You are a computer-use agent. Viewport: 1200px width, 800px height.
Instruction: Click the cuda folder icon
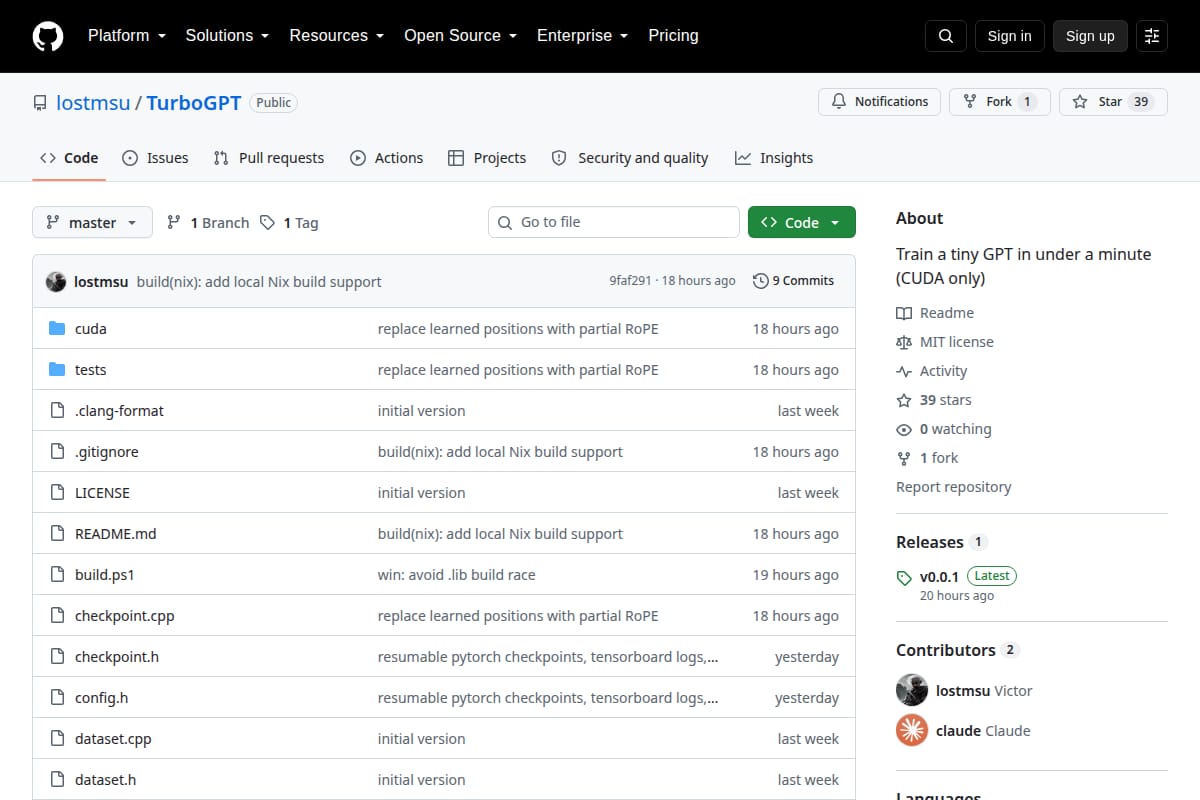[x=57, y=329]
